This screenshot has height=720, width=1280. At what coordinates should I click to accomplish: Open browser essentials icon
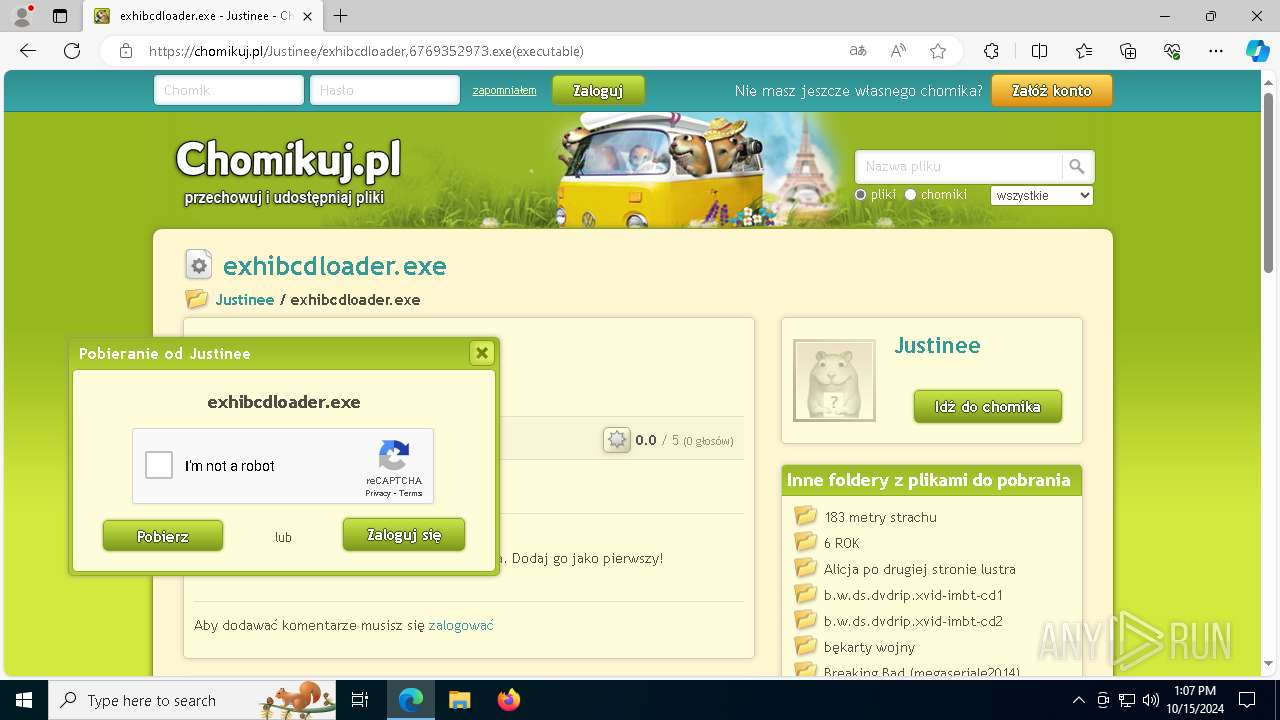click(x=1172, y=51)
